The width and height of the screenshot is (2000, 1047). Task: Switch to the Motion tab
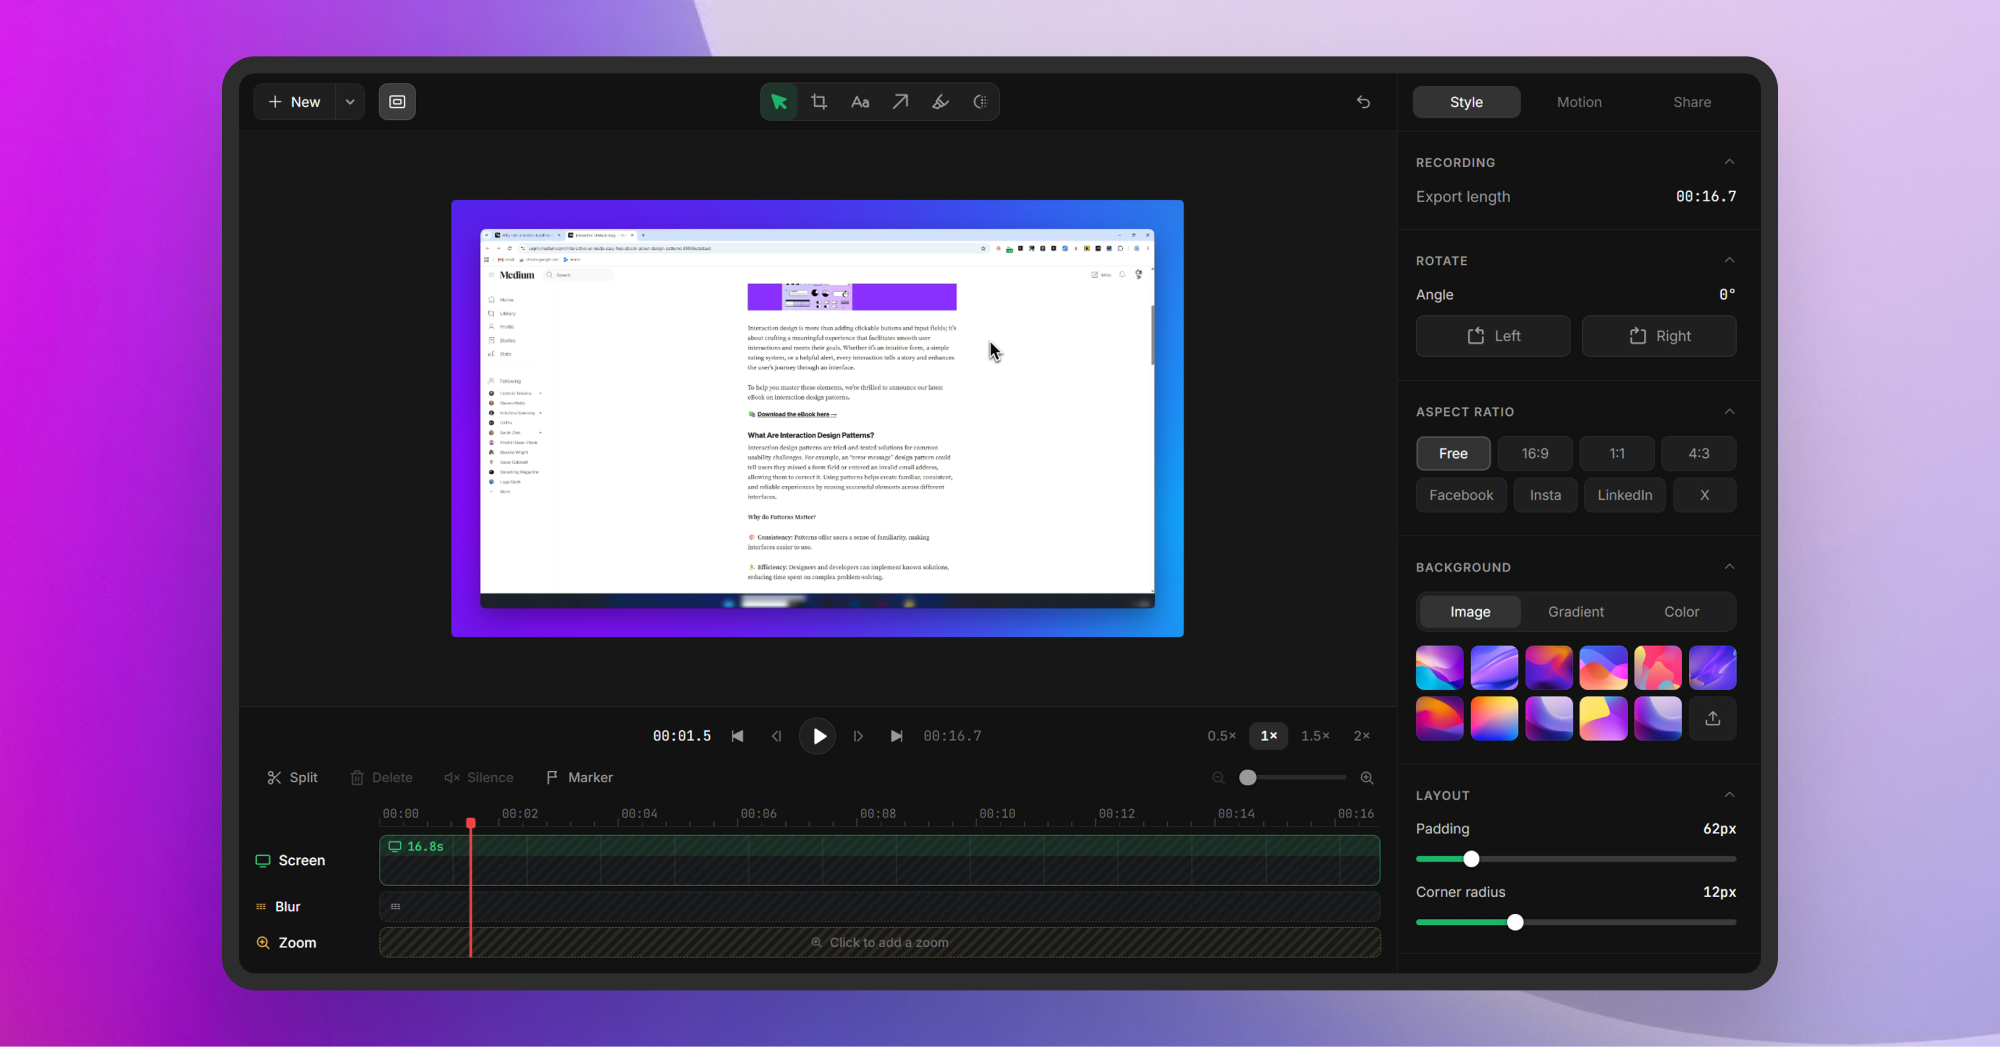(1579, 102)
